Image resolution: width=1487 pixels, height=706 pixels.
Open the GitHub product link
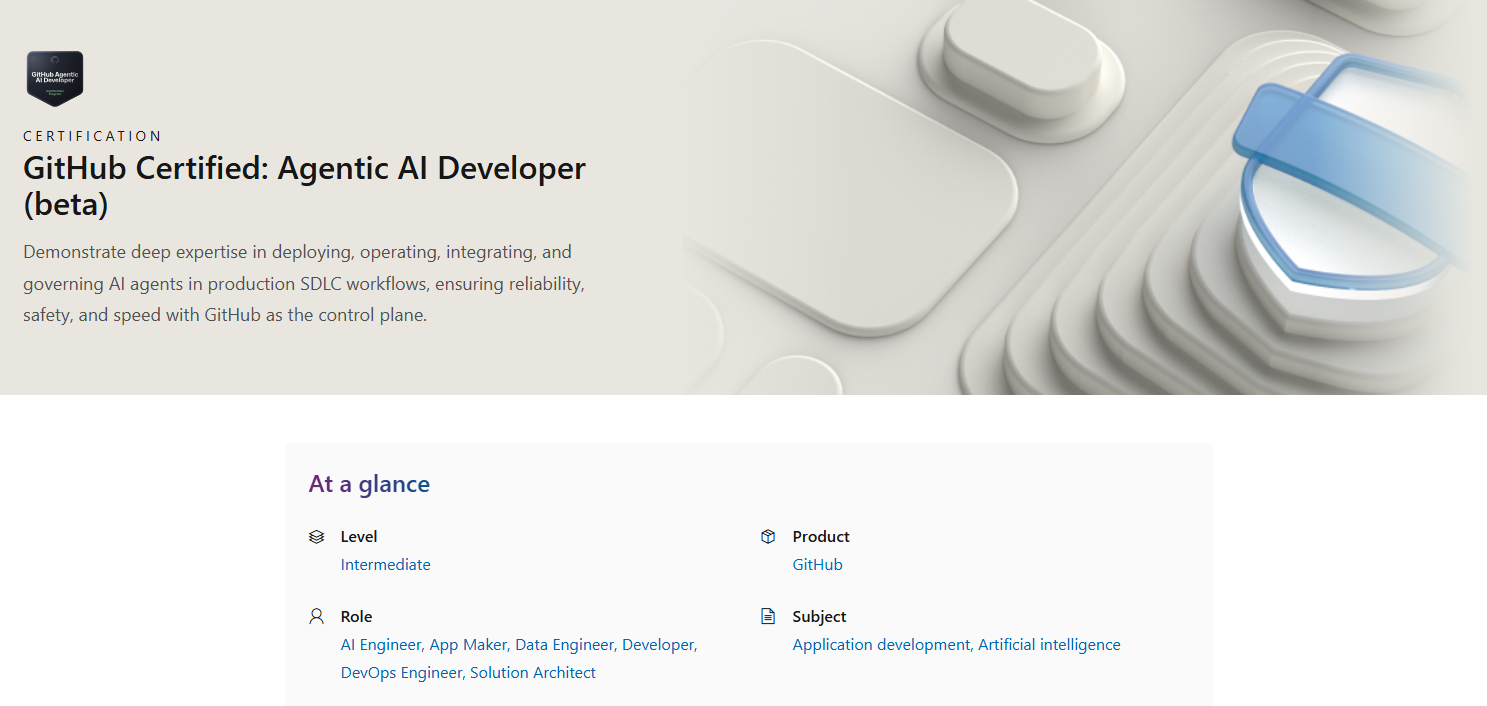tap(818, 565)
